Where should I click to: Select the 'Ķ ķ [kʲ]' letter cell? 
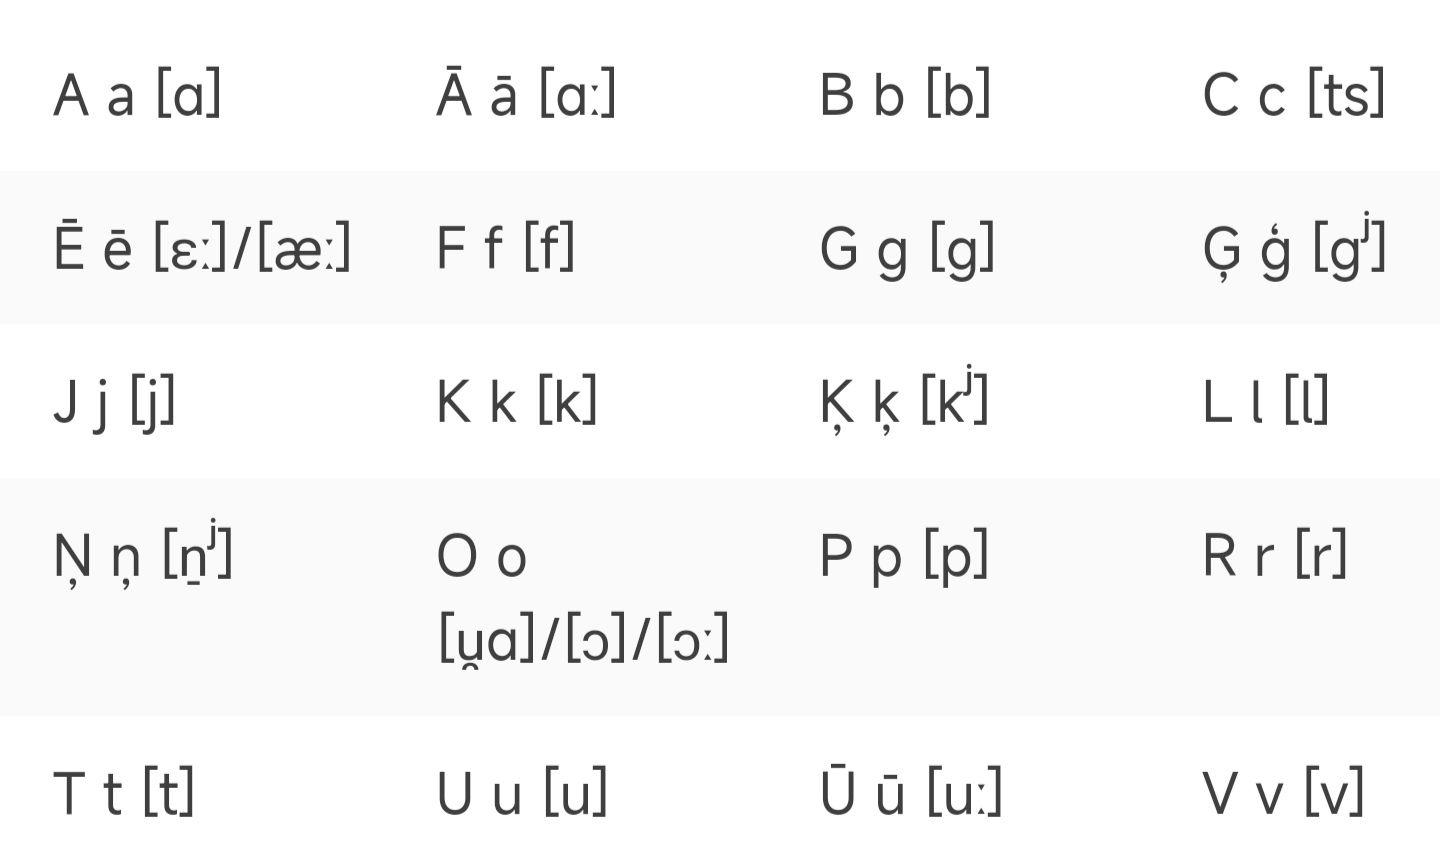(904, 399)
